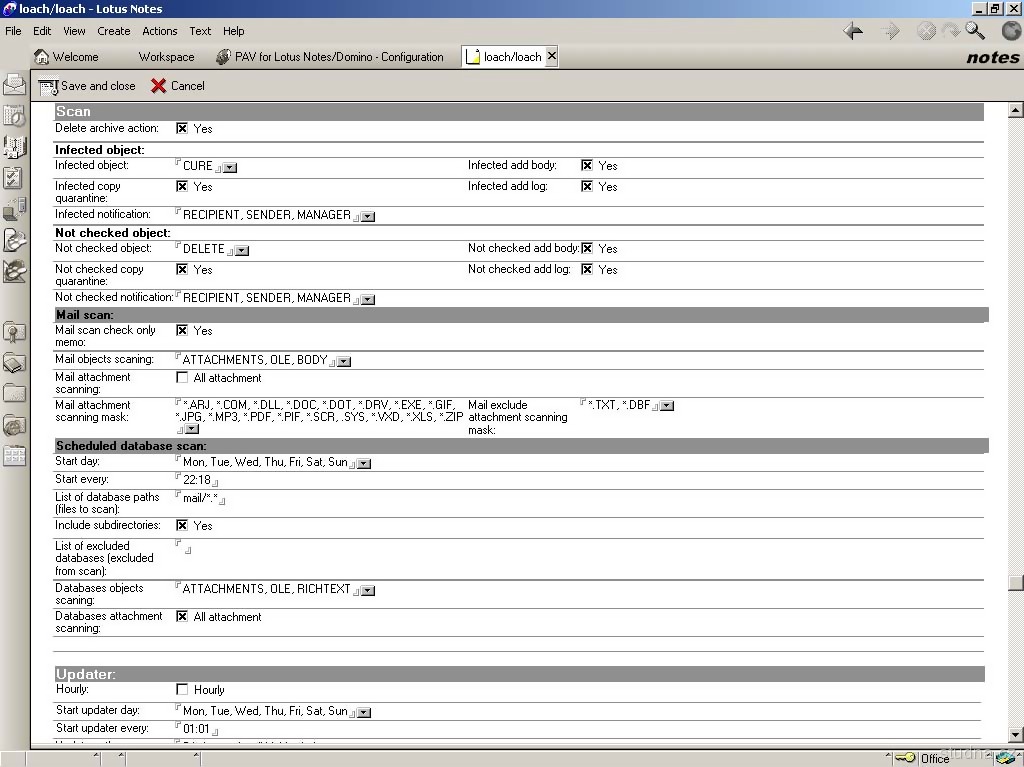The width and height of the screenshot is (1024, 767).
Task: Click the vertical scrollbar thumb
Action: pos(1016,583)
